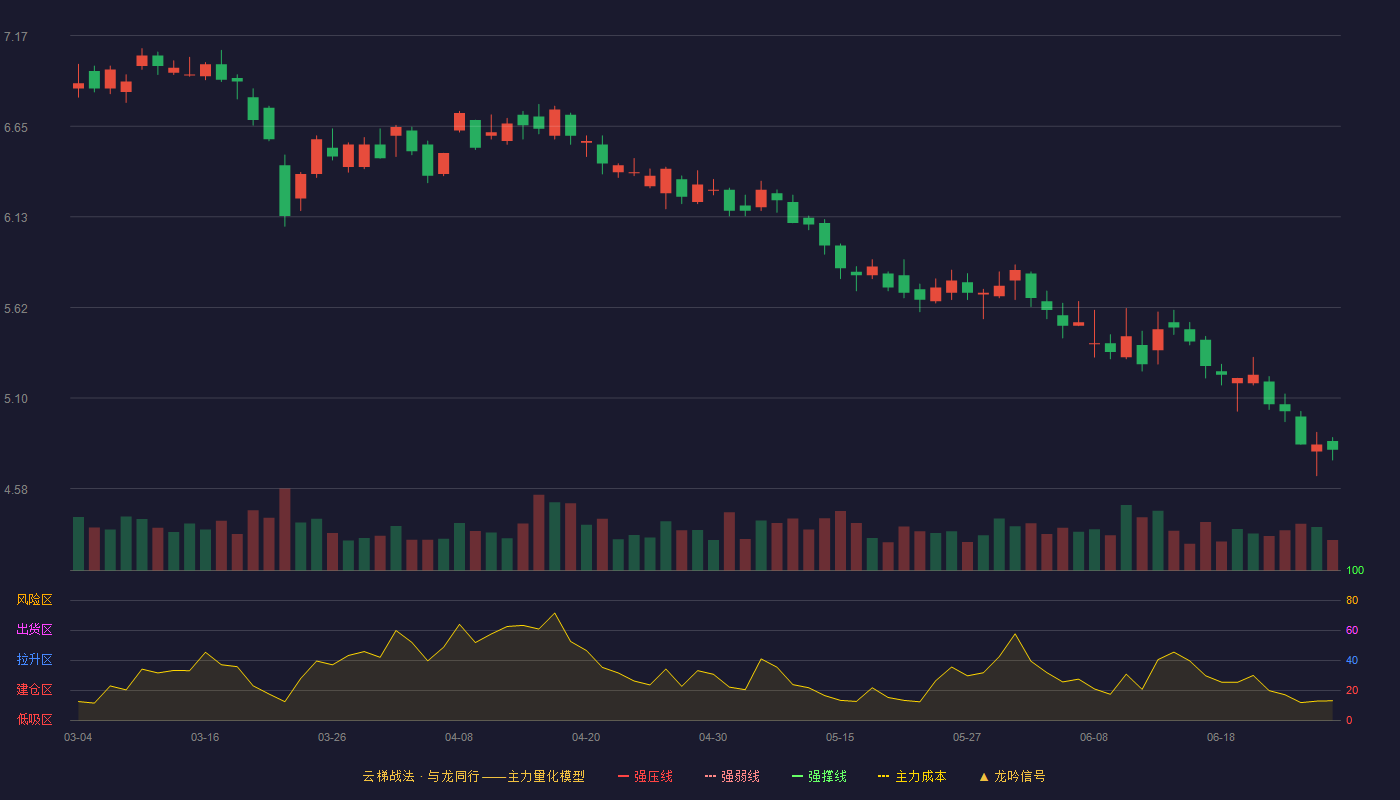
Task: Click the 40 indicator scale label
Action: [x=1352, y=661]
